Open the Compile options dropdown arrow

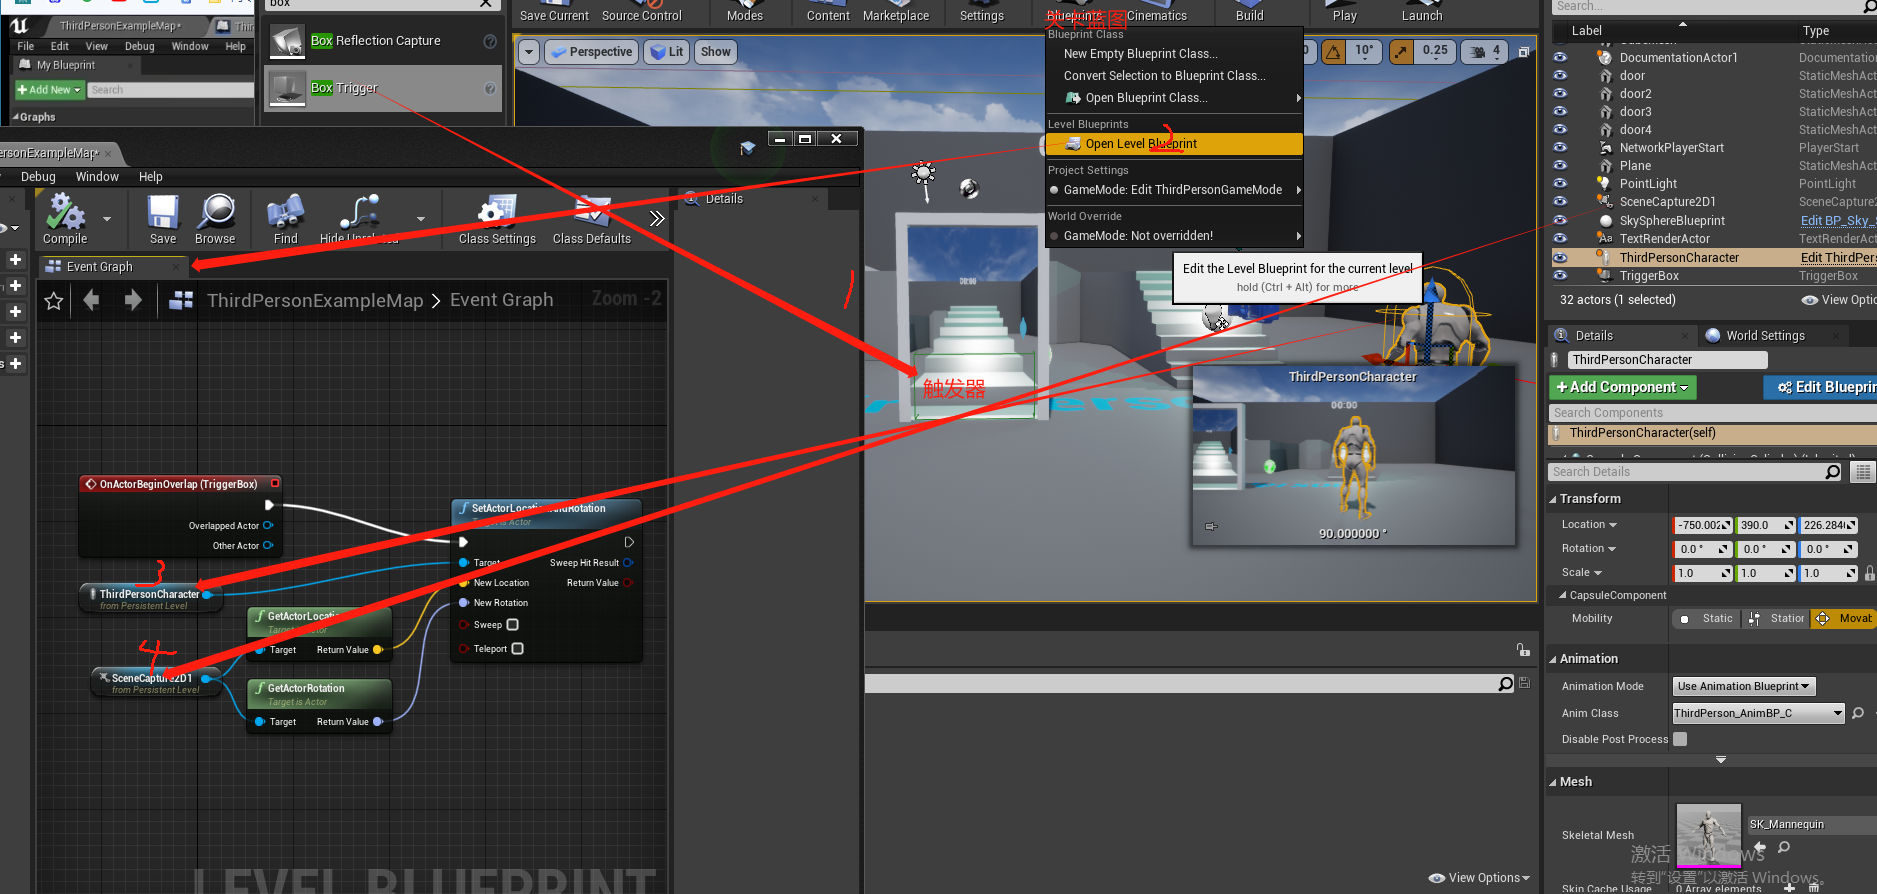click(107, 219)
